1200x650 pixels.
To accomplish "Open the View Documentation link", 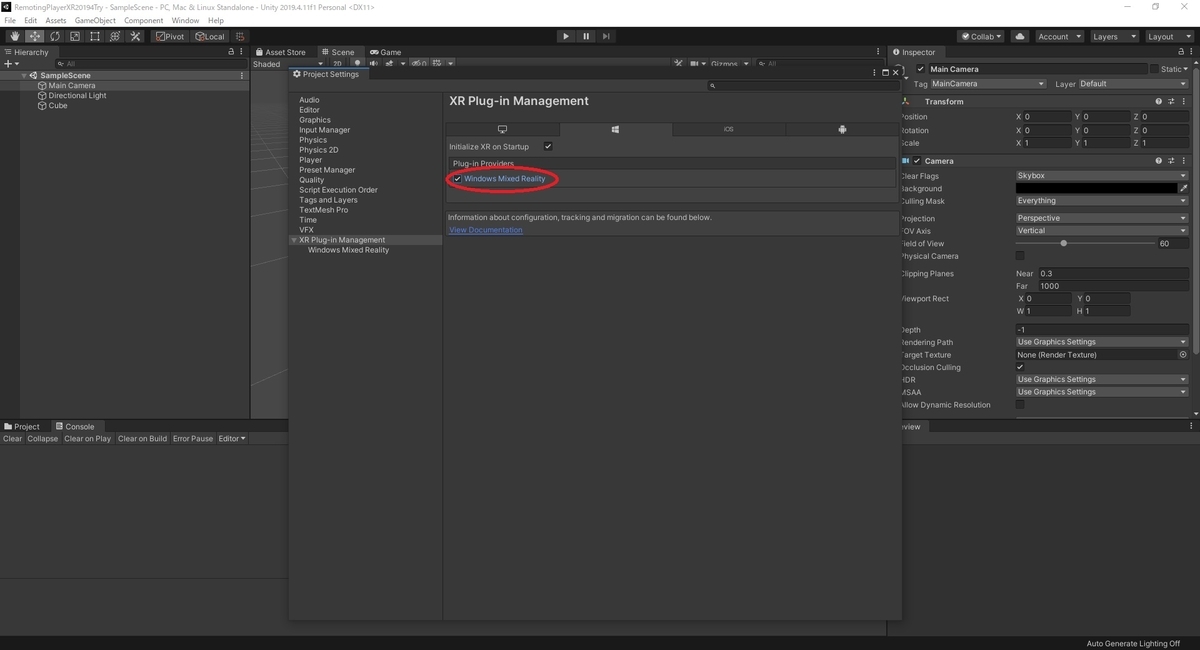I will tap(486, 230).
